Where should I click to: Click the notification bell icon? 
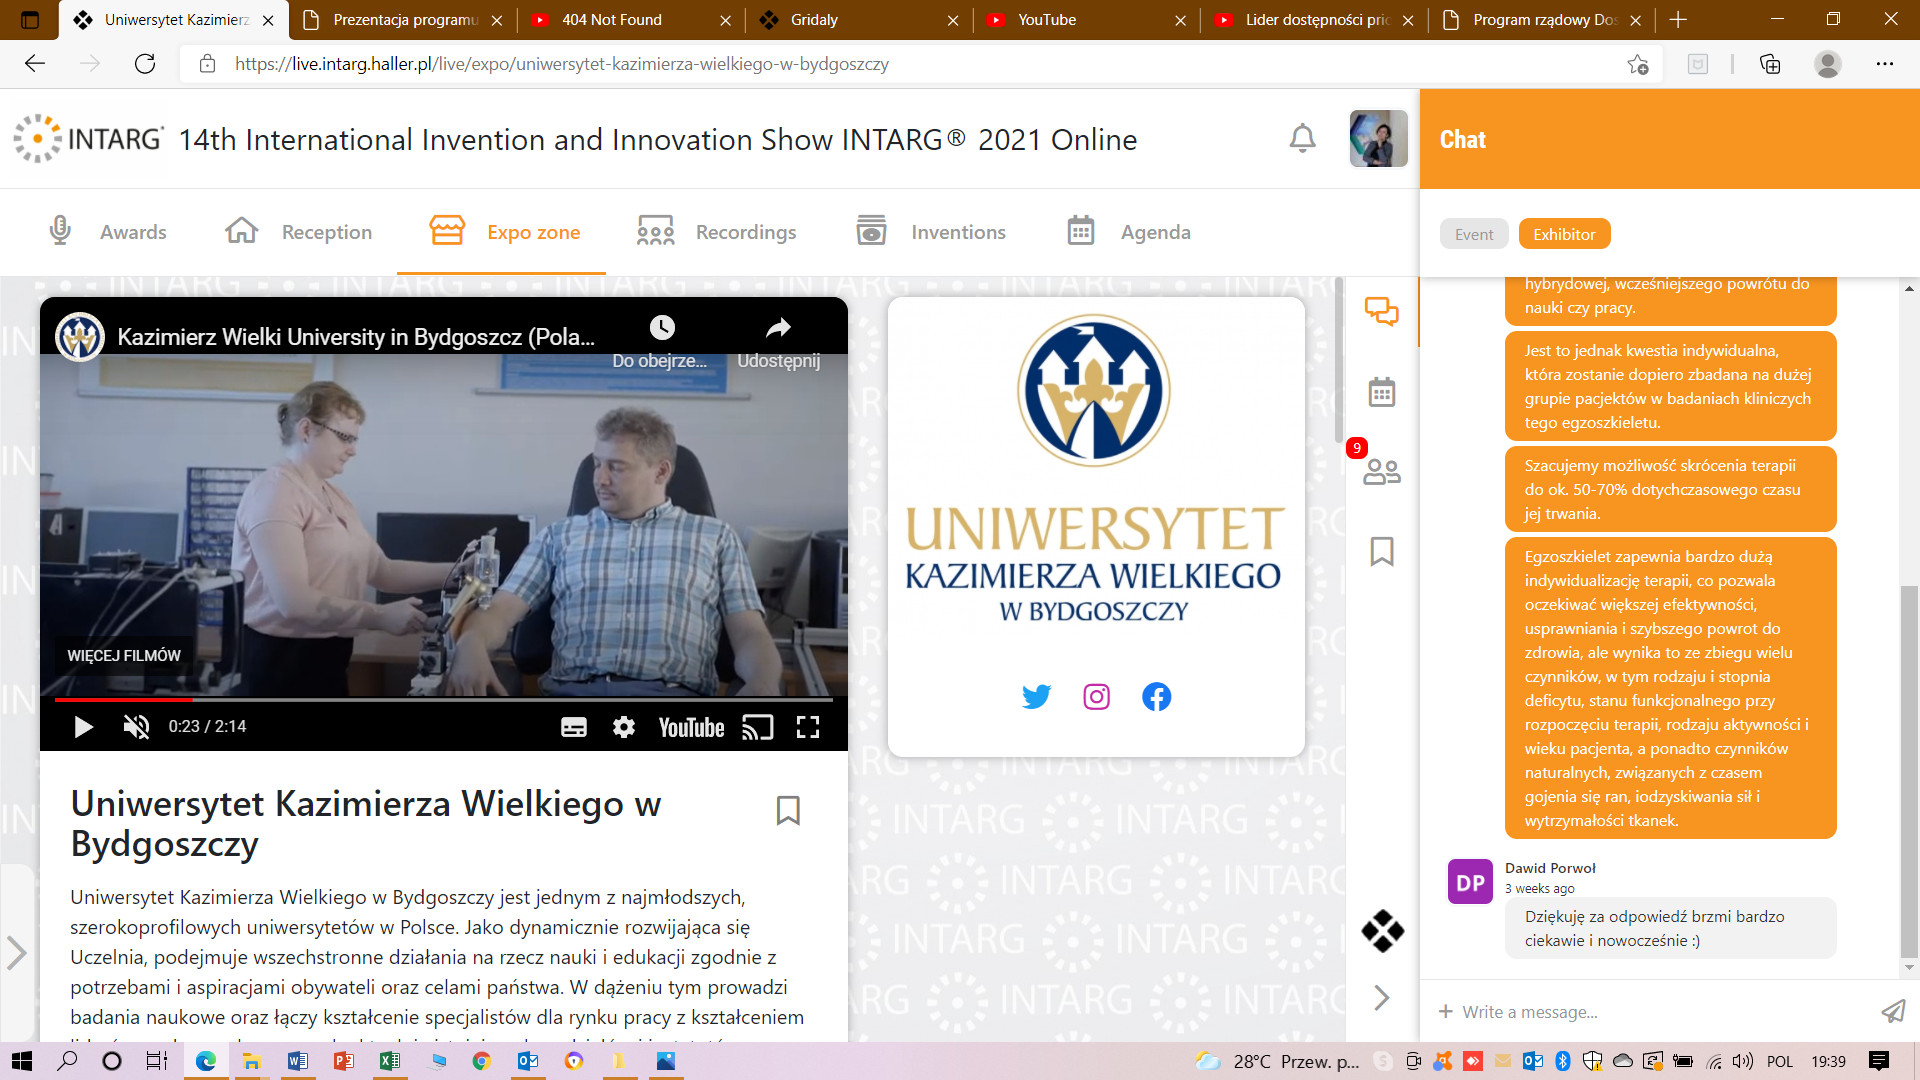coord(1302,138)
